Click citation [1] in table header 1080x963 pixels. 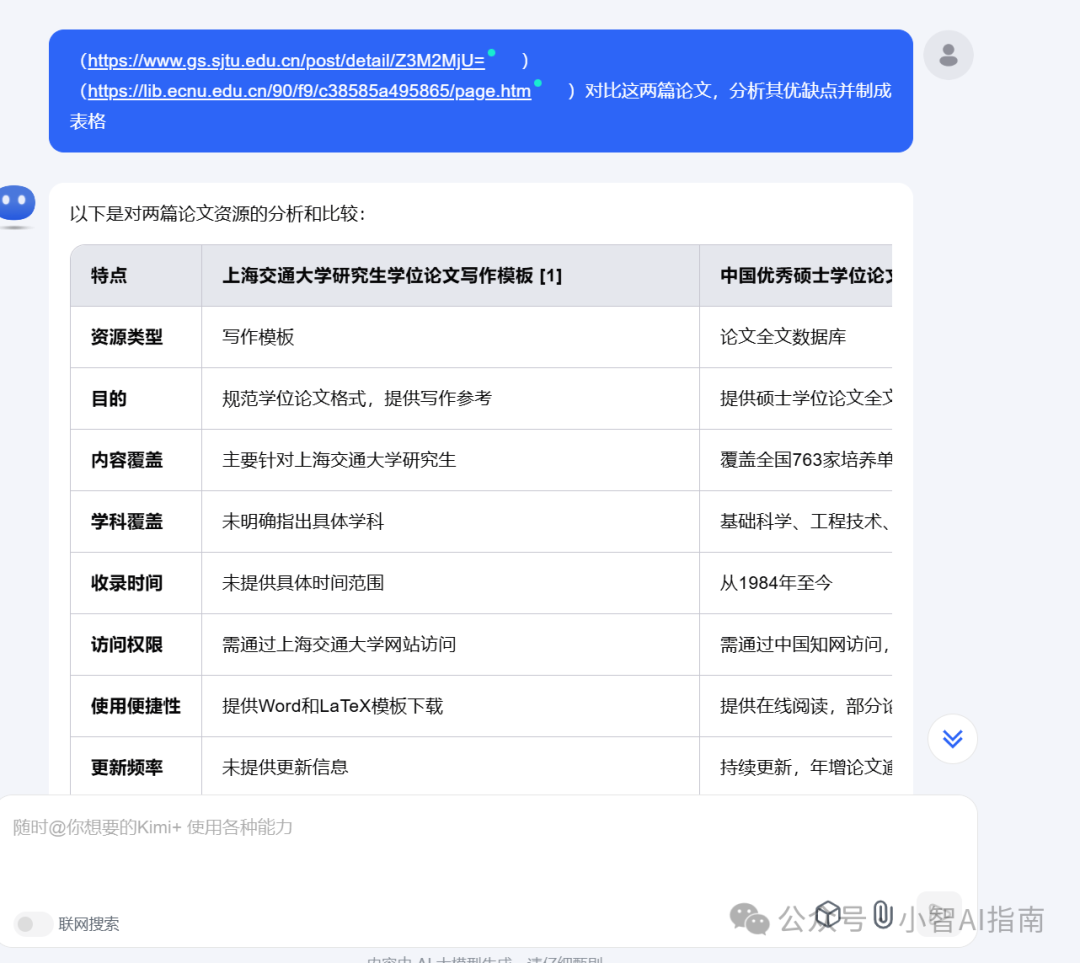click(550, 276)
